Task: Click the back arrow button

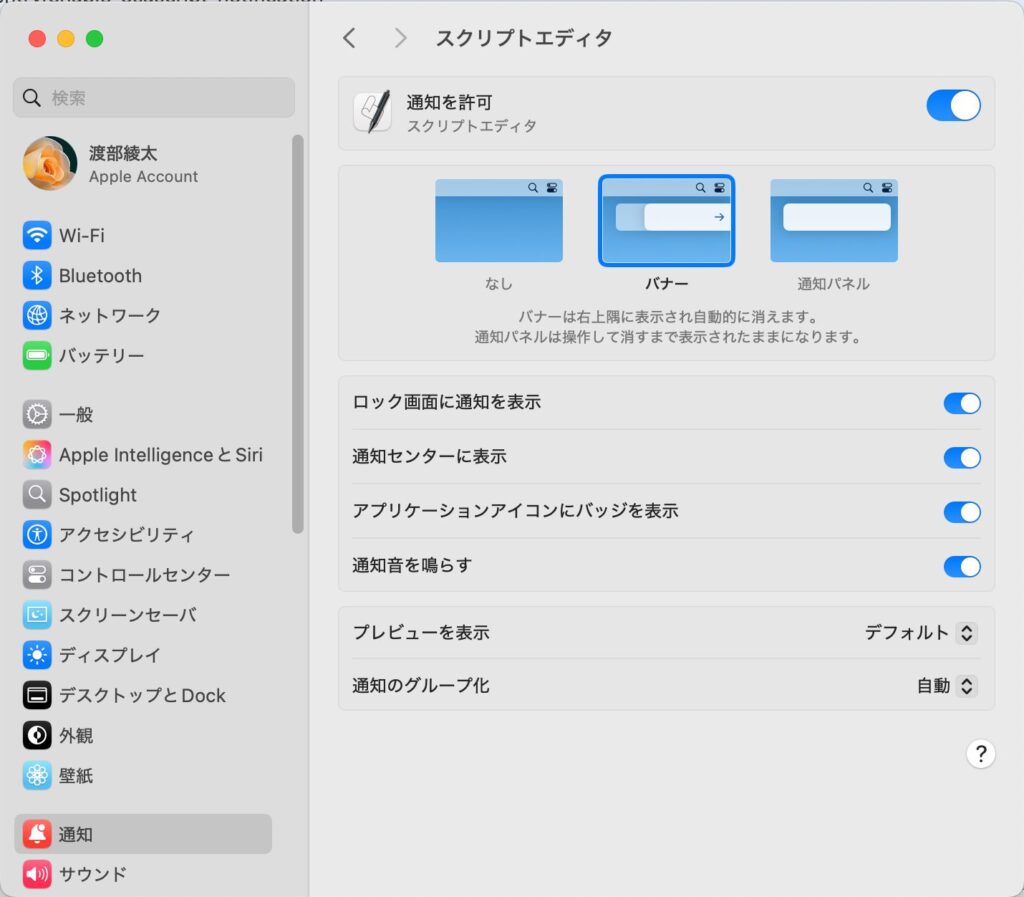Action: tap(349, 38)
